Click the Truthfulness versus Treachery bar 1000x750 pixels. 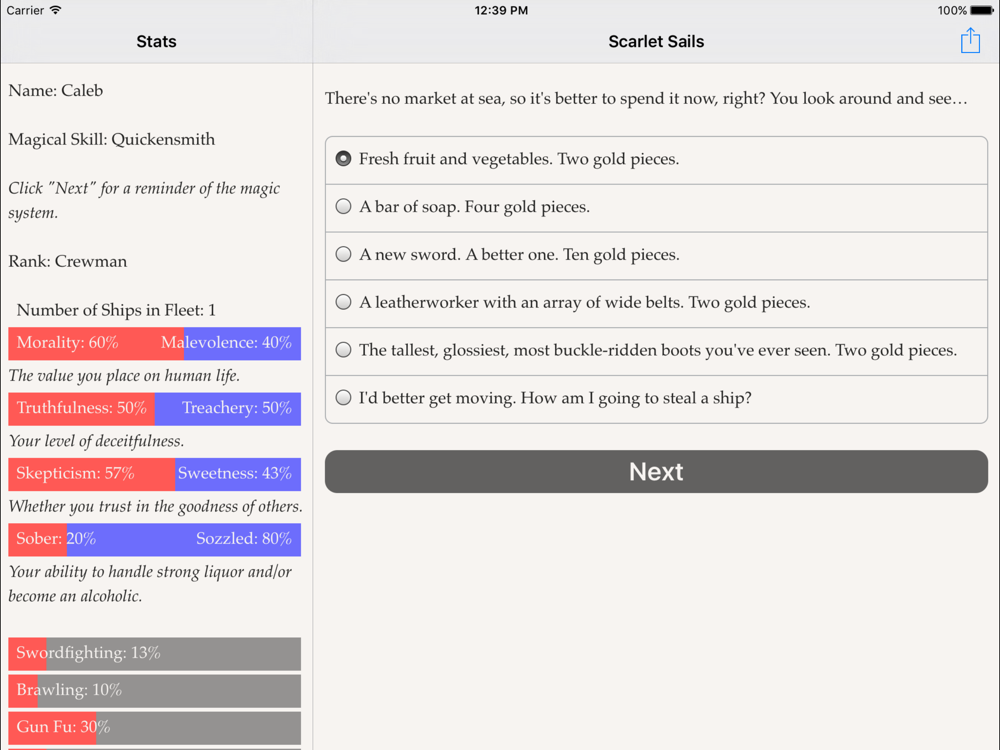(x=154, y=409)
